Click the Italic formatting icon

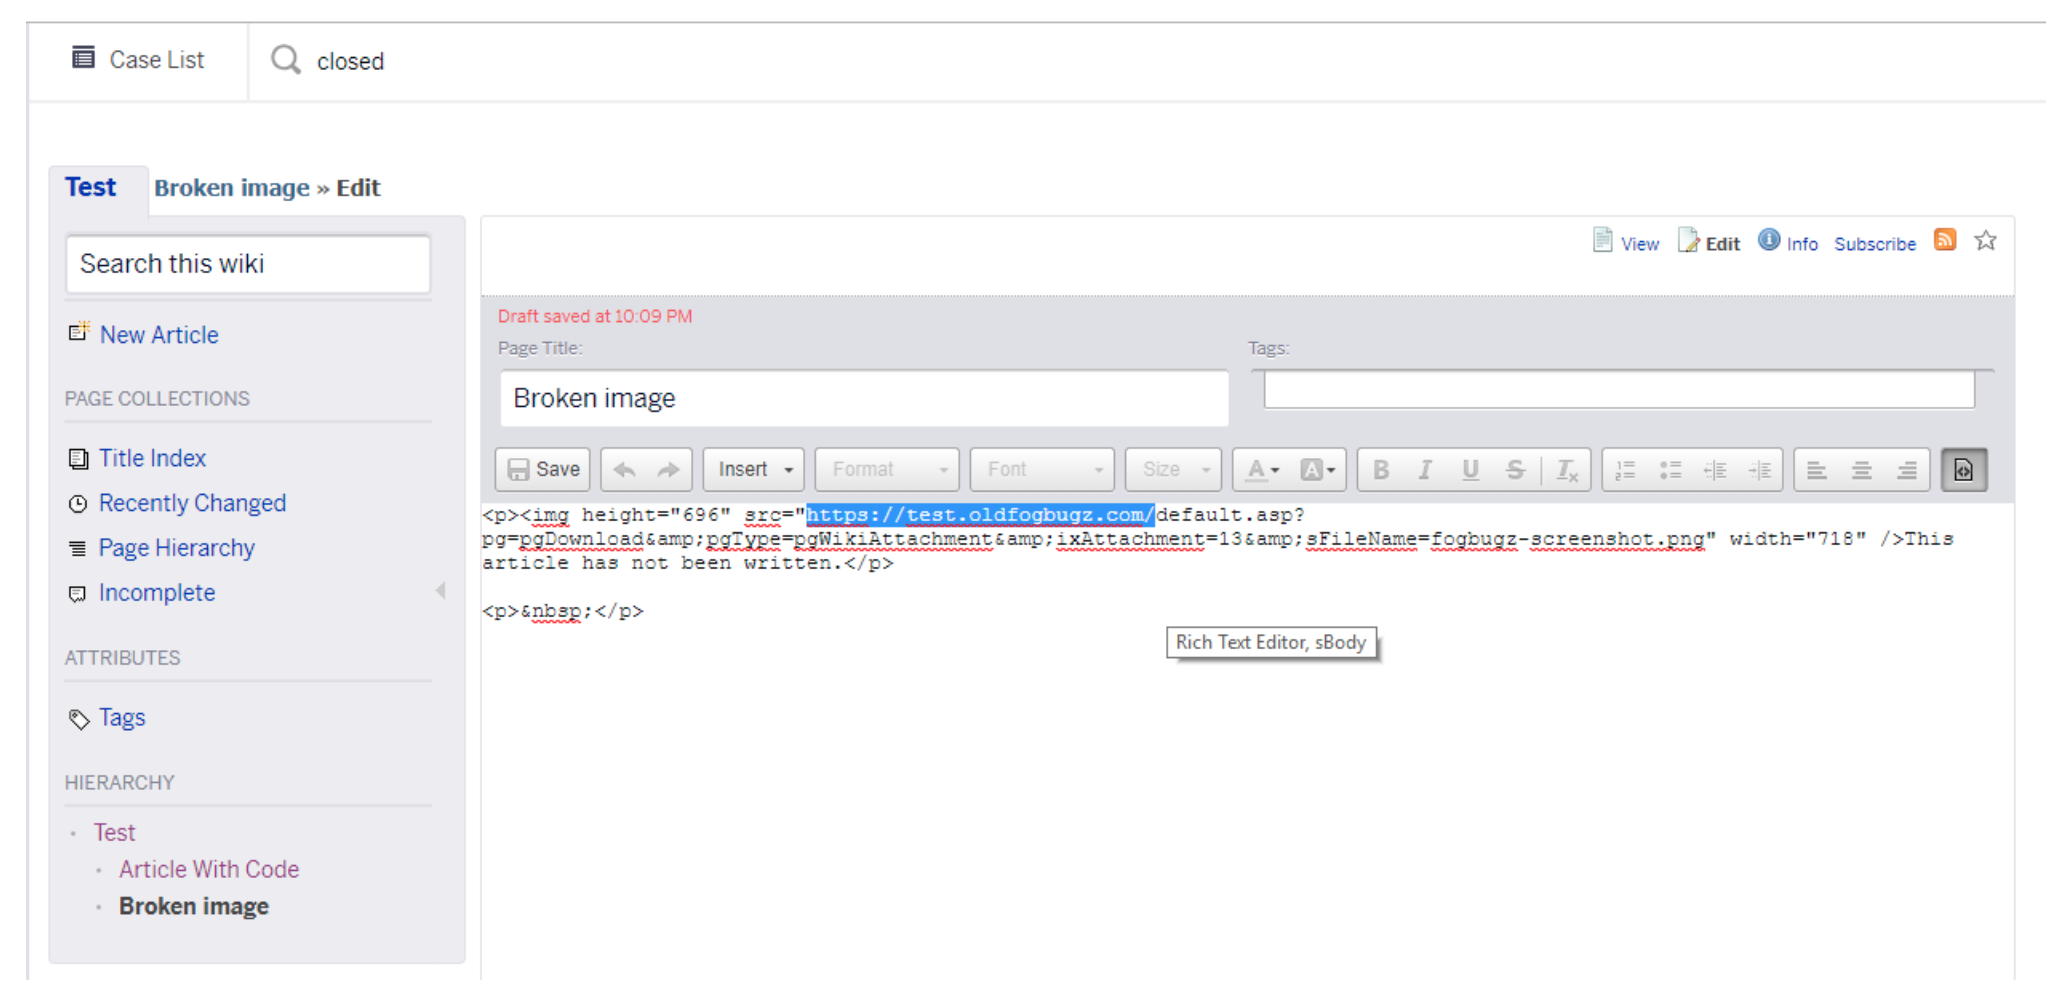click(1425, 470)
